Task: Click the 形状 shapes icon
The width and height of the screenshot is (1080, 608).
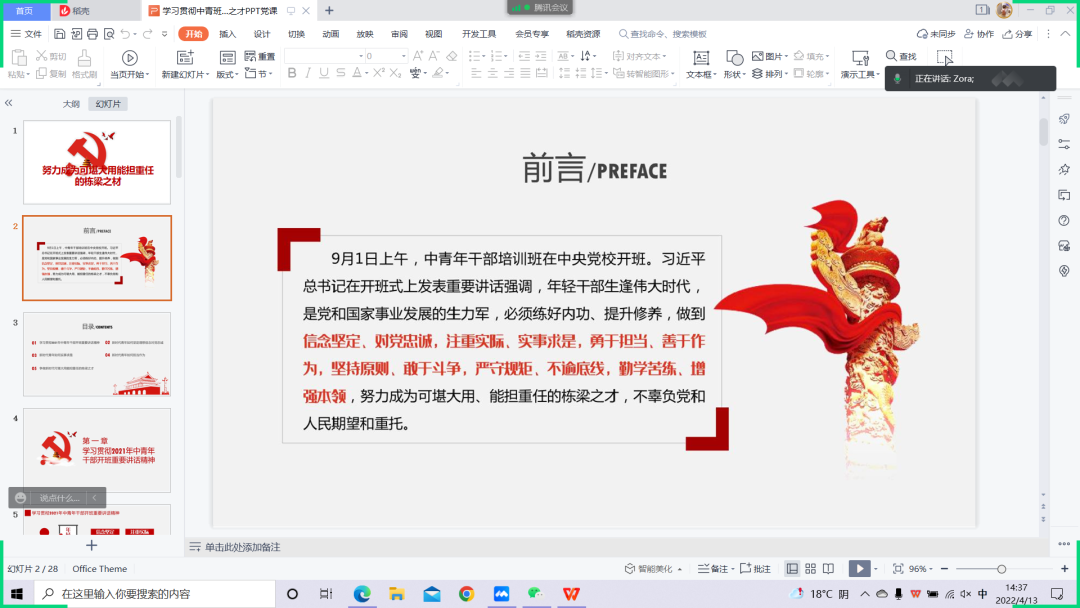Action: pyautogui.click(x=734, y=58)
